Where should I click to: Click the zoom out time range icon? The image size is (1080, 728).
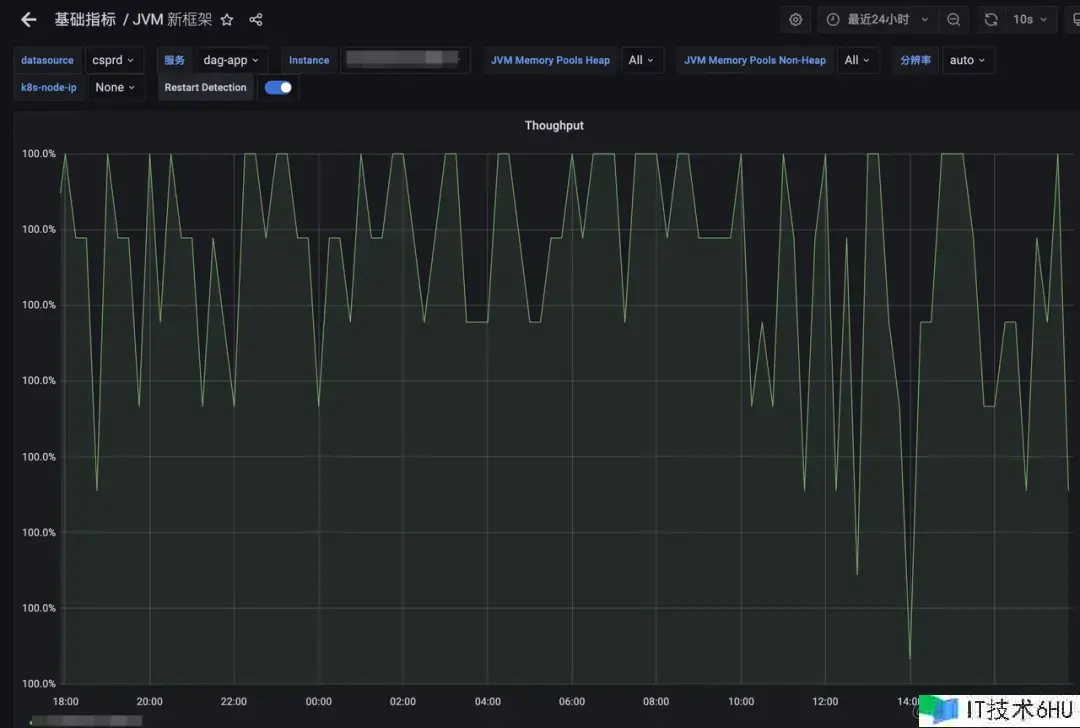coord(954,19)
